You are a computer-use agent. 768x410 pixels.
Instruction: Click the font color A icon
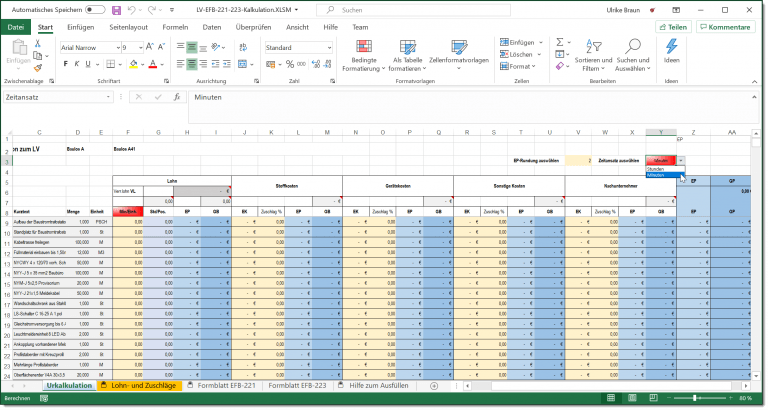click(x=153, y=64)
